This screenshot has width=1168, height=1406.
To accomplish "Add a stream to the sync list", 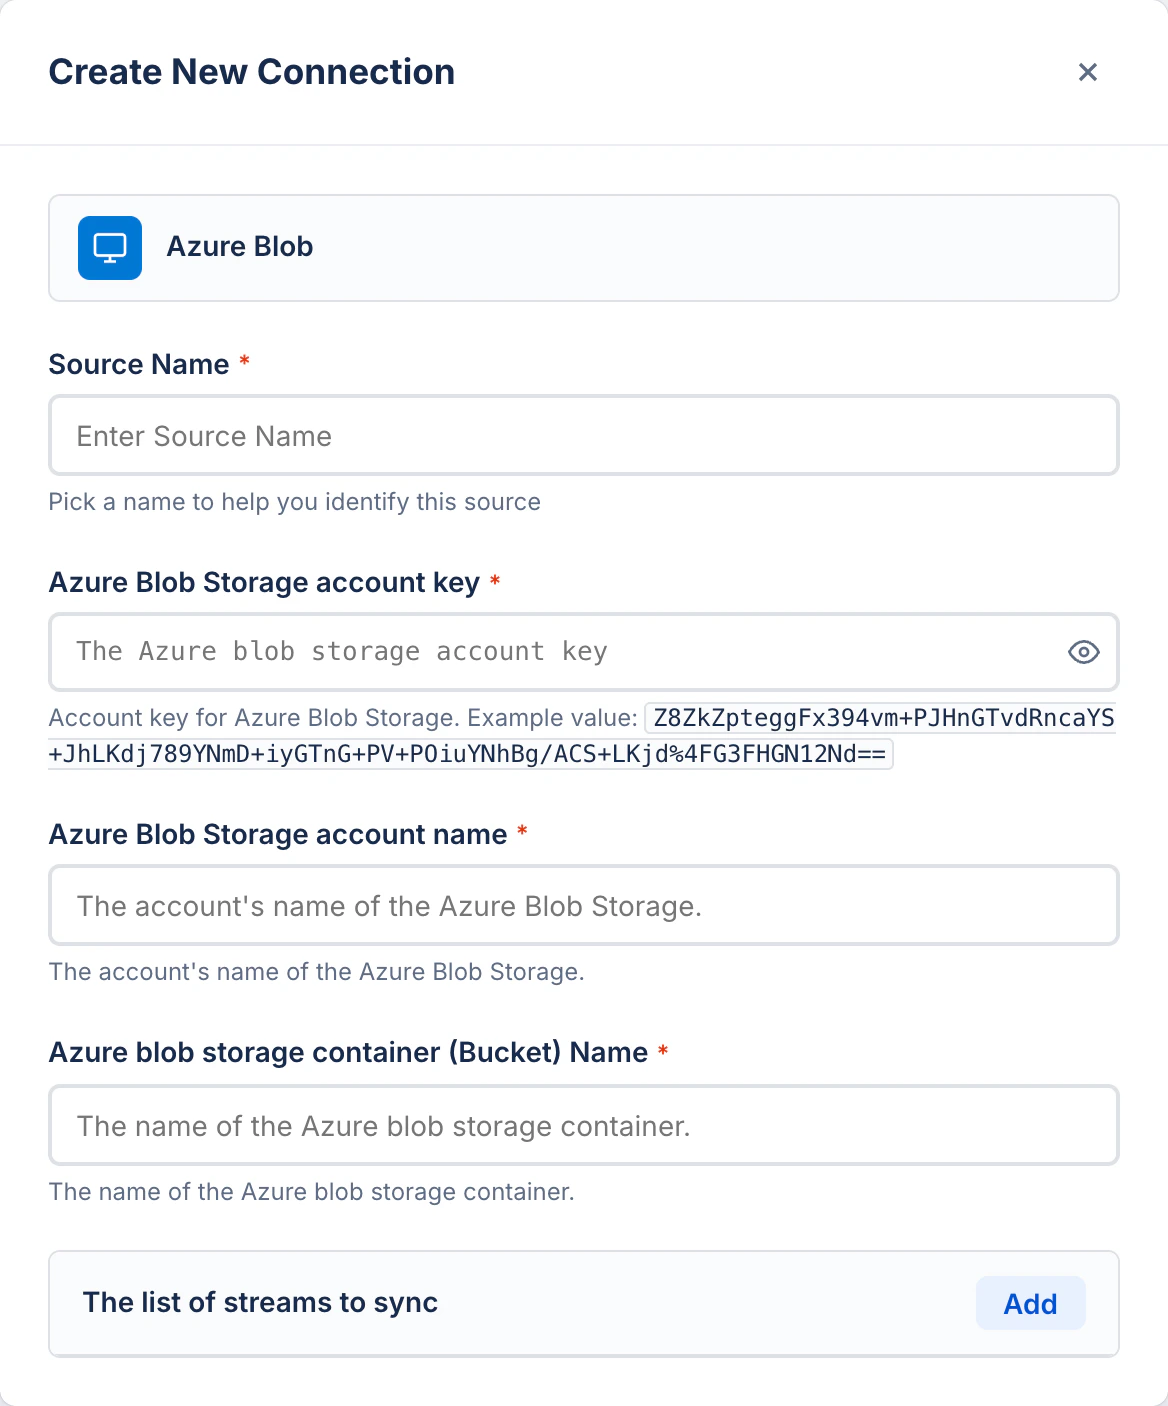I will 1030,1303.
